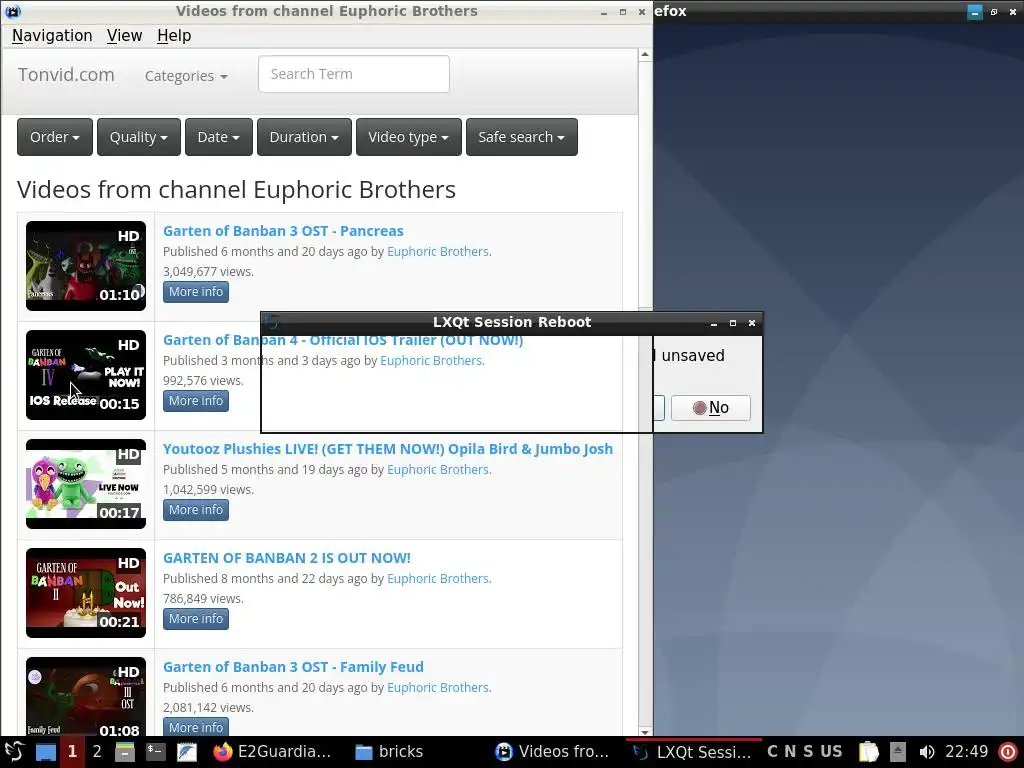Click the page scrollbar up arrow
The image size is (1024, 768).
click(645, 55)
